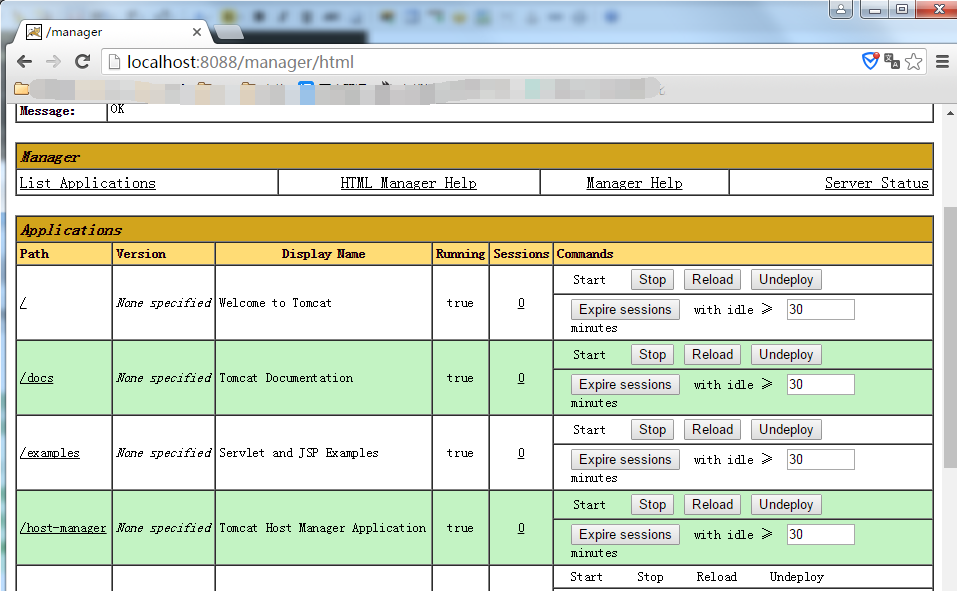The width and height of the screenshot is (957, 591).
Task: Reload the /host-manager application
Action: click(712, 505)
